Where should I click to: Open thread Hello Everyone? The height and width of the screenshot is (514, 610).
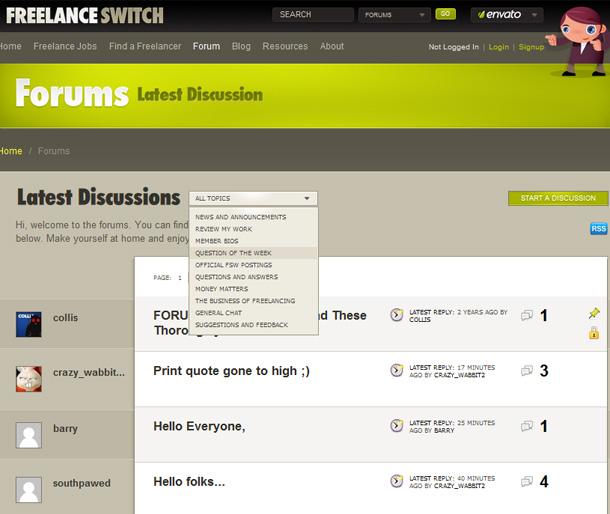pos(199,426)
